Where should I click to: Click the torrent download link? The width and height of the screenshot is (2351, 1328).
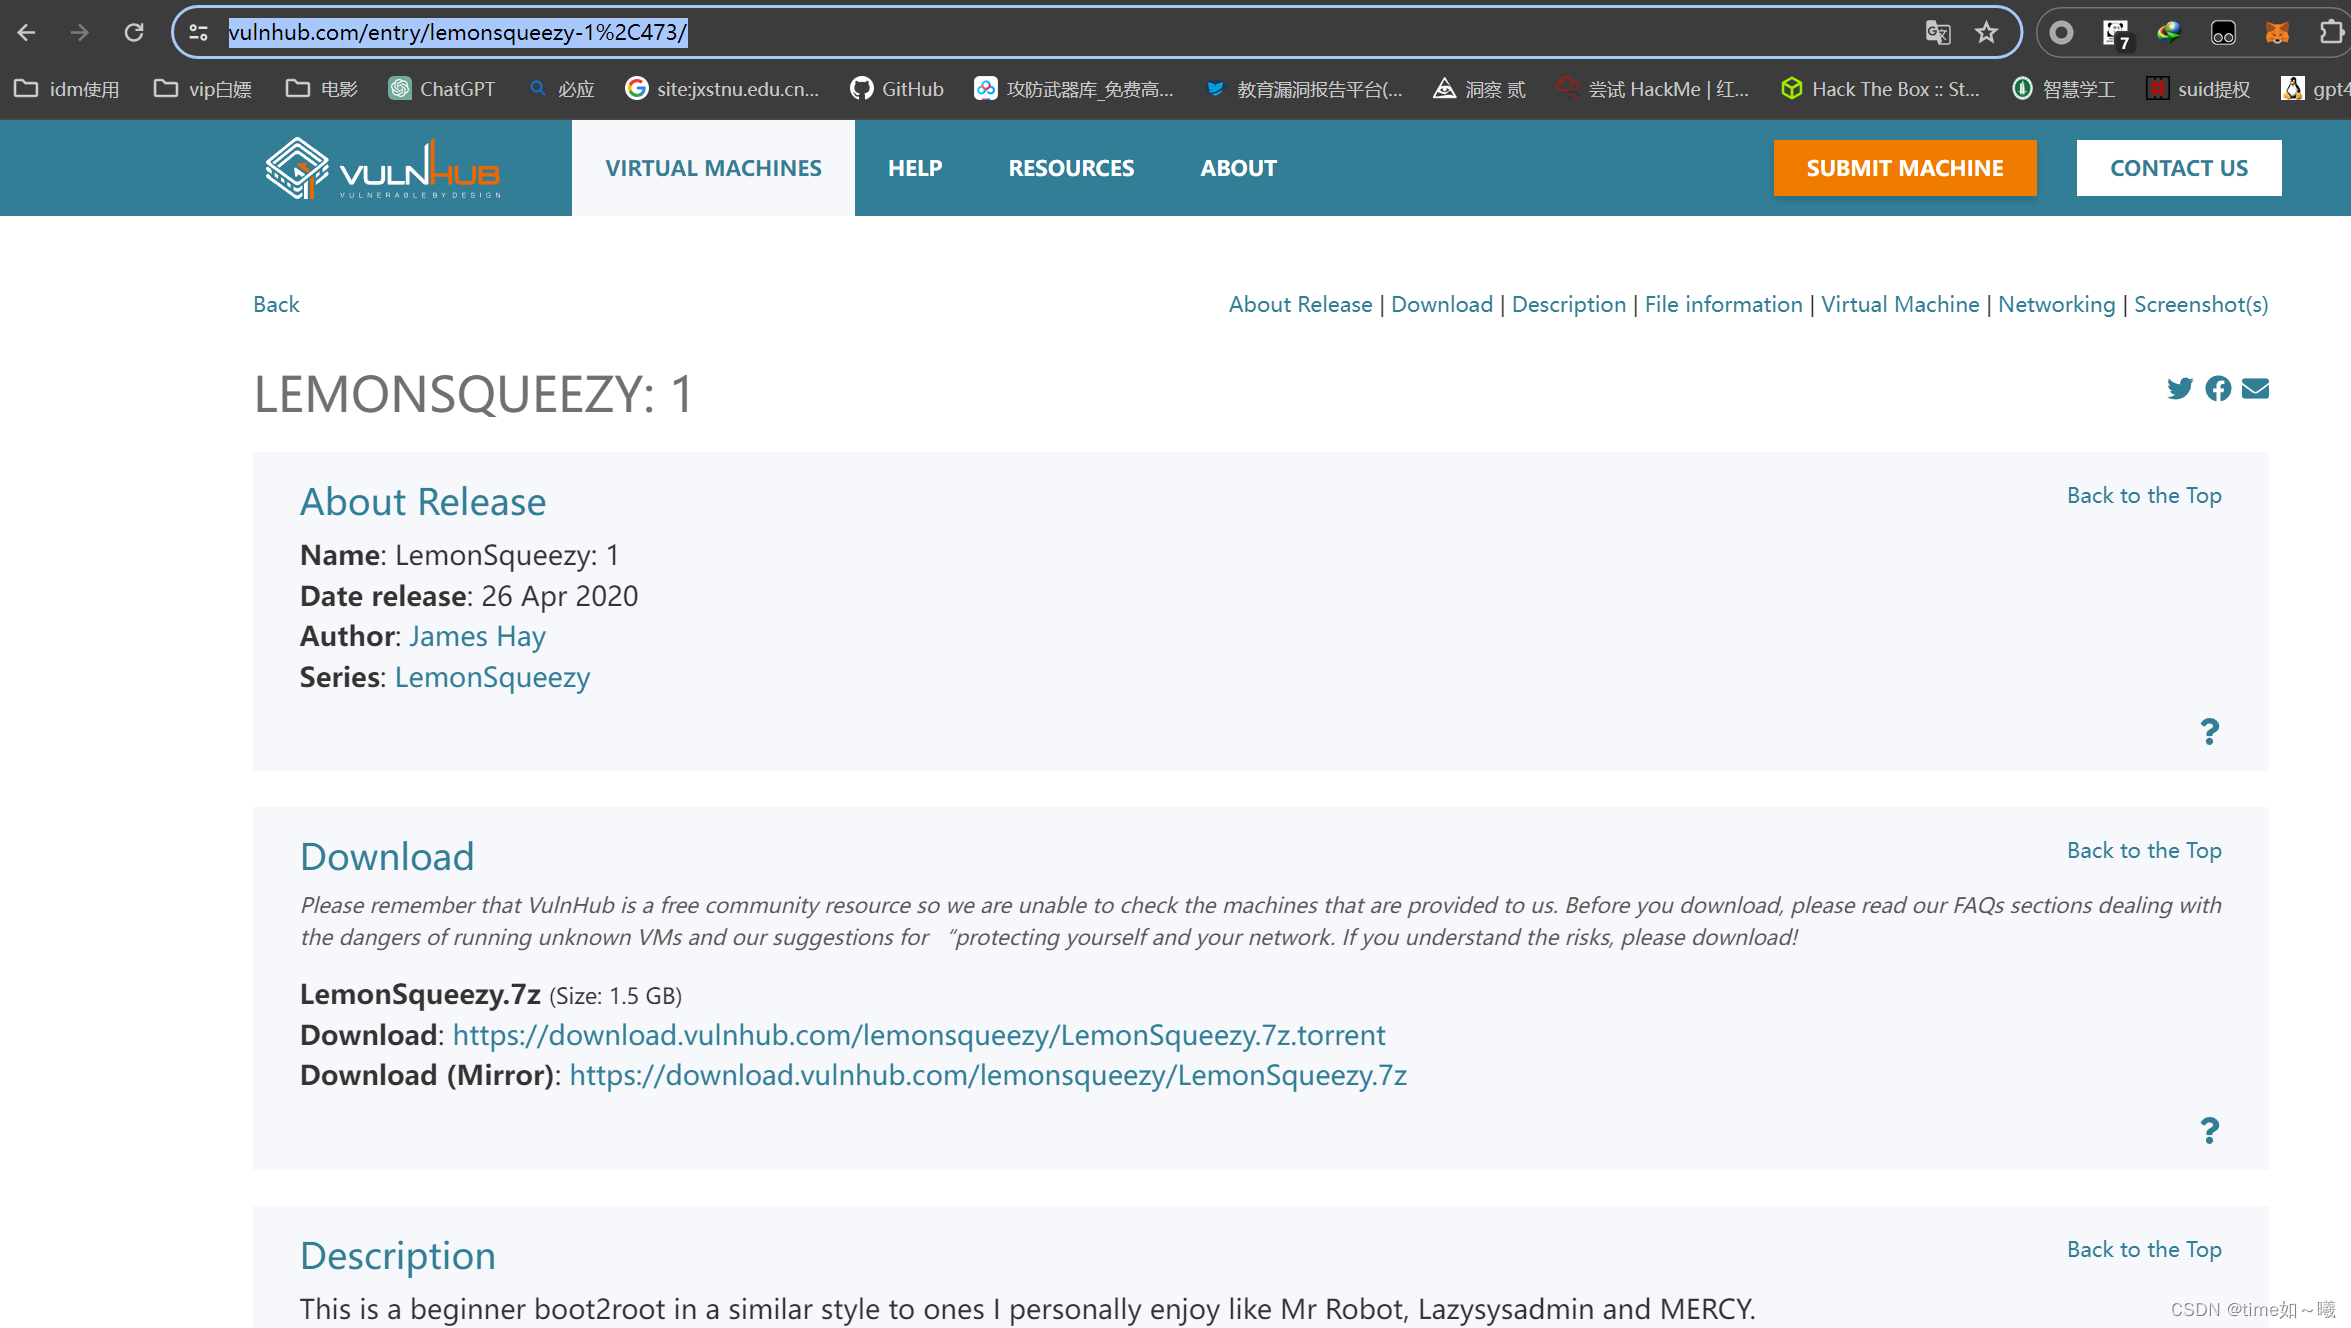click(x=917, y=1034)
